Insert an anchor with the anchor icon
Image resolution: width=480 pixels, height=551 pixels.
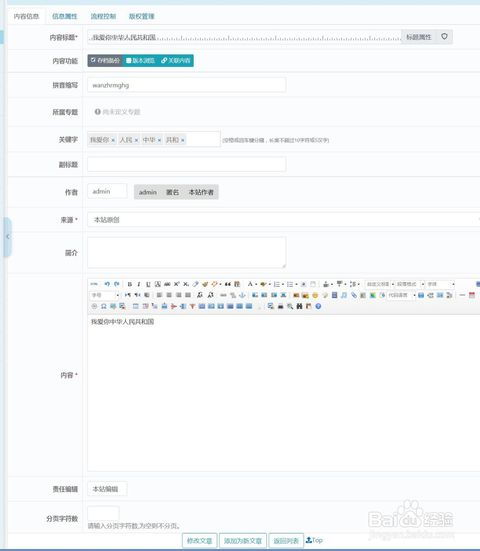(x=242, y=295)
